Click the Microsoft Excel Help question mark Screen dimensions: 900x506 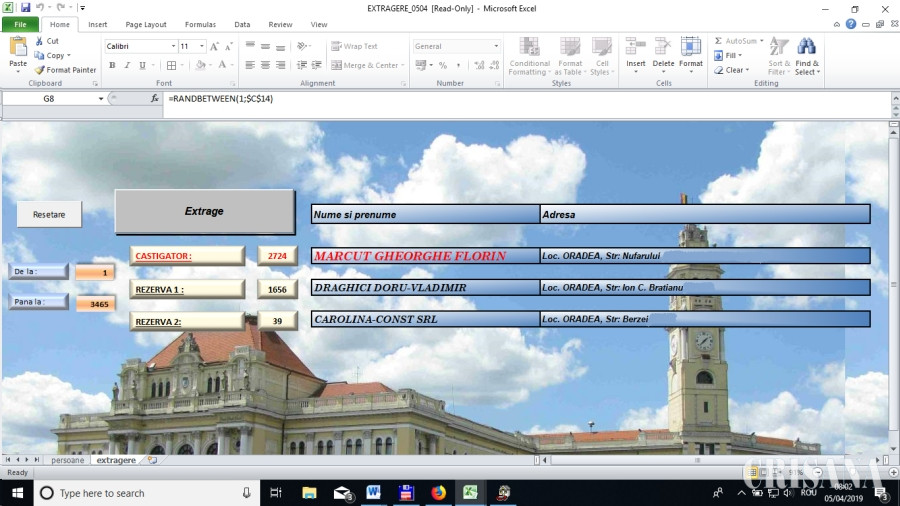click(851, 24)
